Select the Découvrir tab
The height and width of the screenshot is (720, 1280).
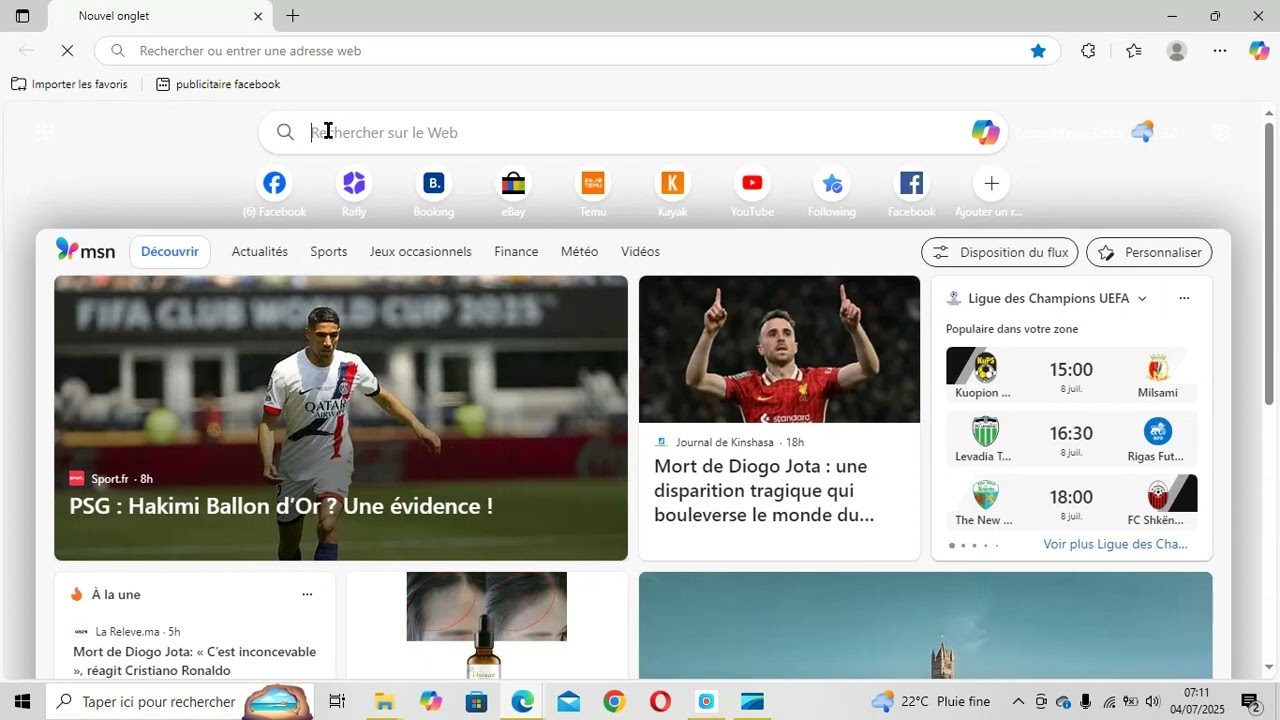point(170,252)
